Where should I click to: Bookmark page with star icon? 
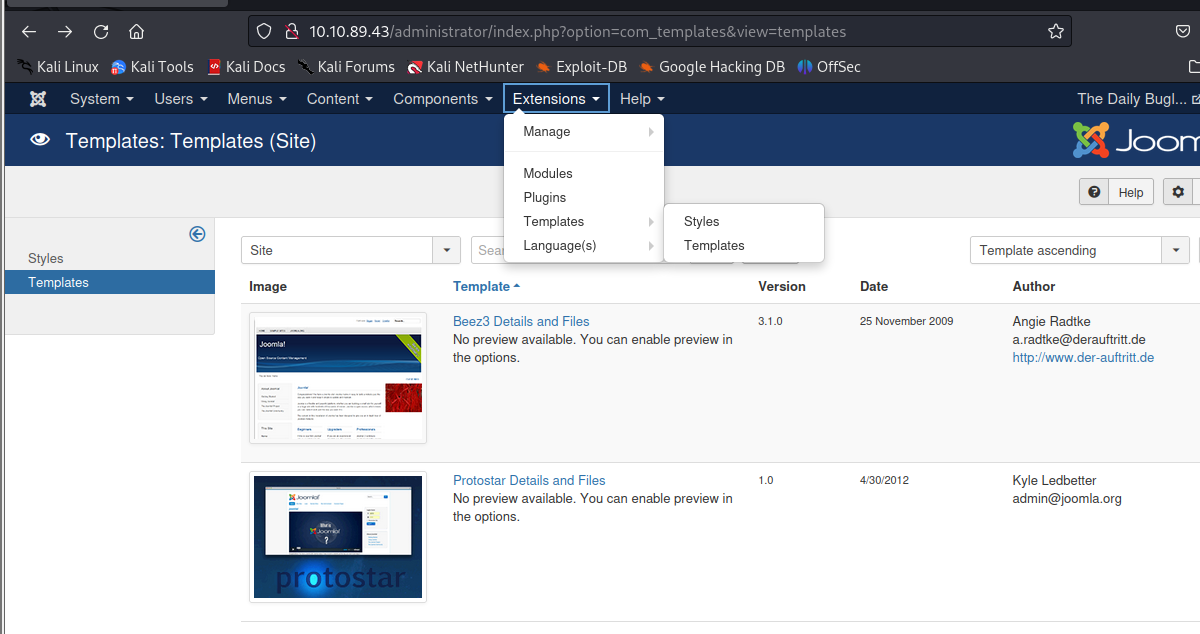[1056, 31]
